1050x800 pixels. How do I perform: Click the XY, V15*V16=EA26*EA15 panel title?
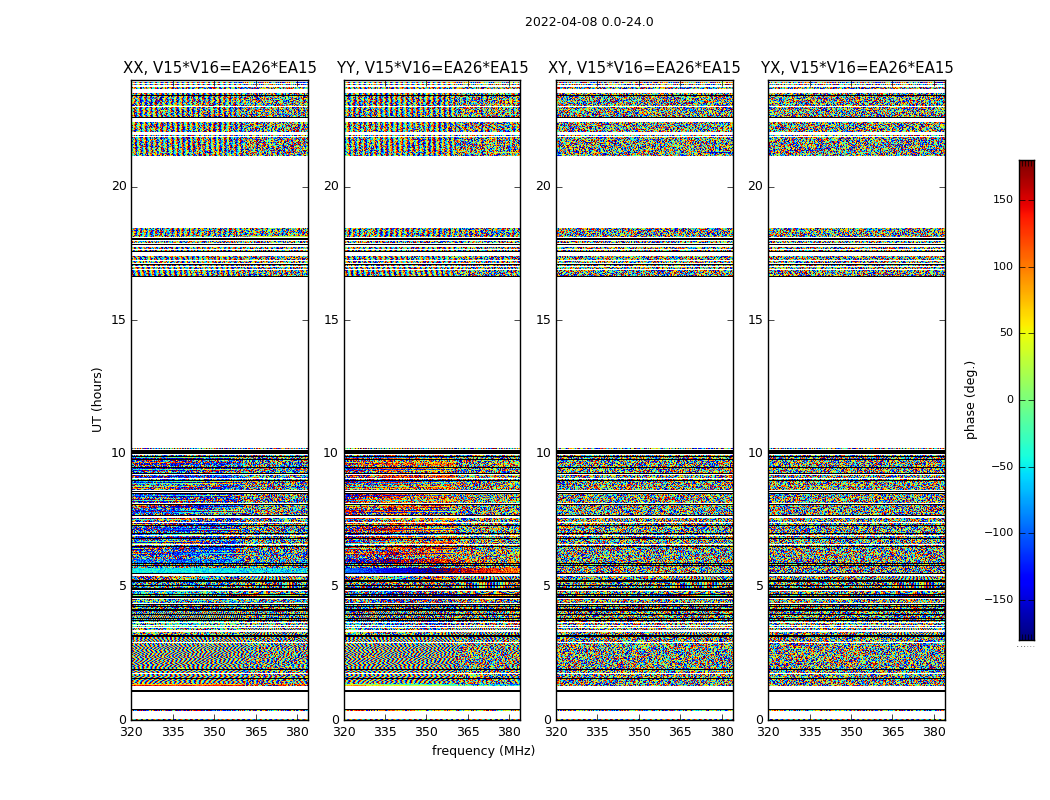pyautogui.click(x=644, y=68)
